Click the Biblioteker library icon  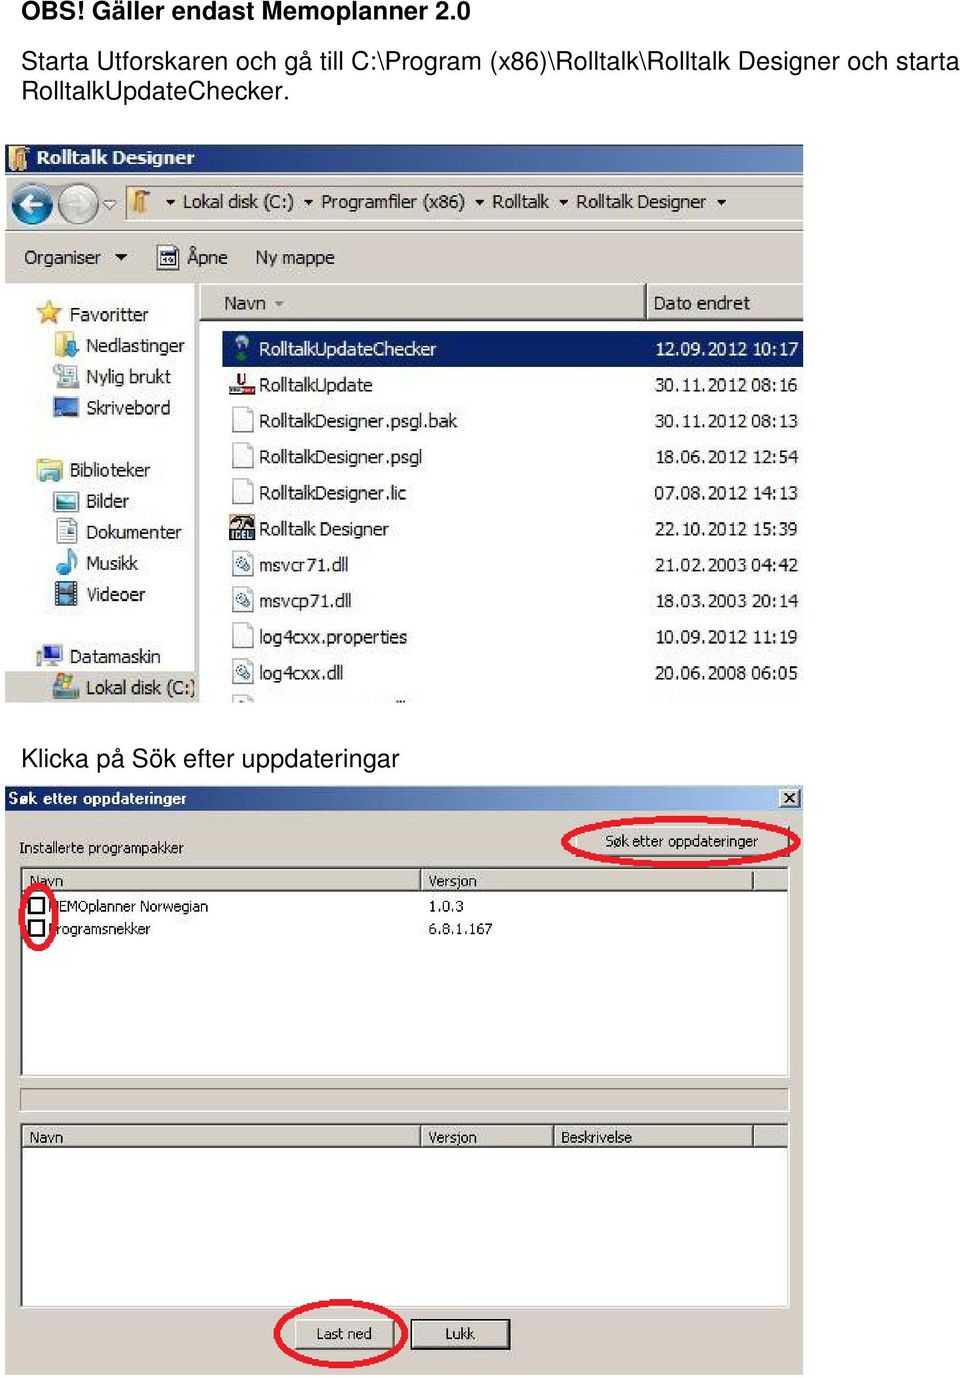(x=49, y=469)
